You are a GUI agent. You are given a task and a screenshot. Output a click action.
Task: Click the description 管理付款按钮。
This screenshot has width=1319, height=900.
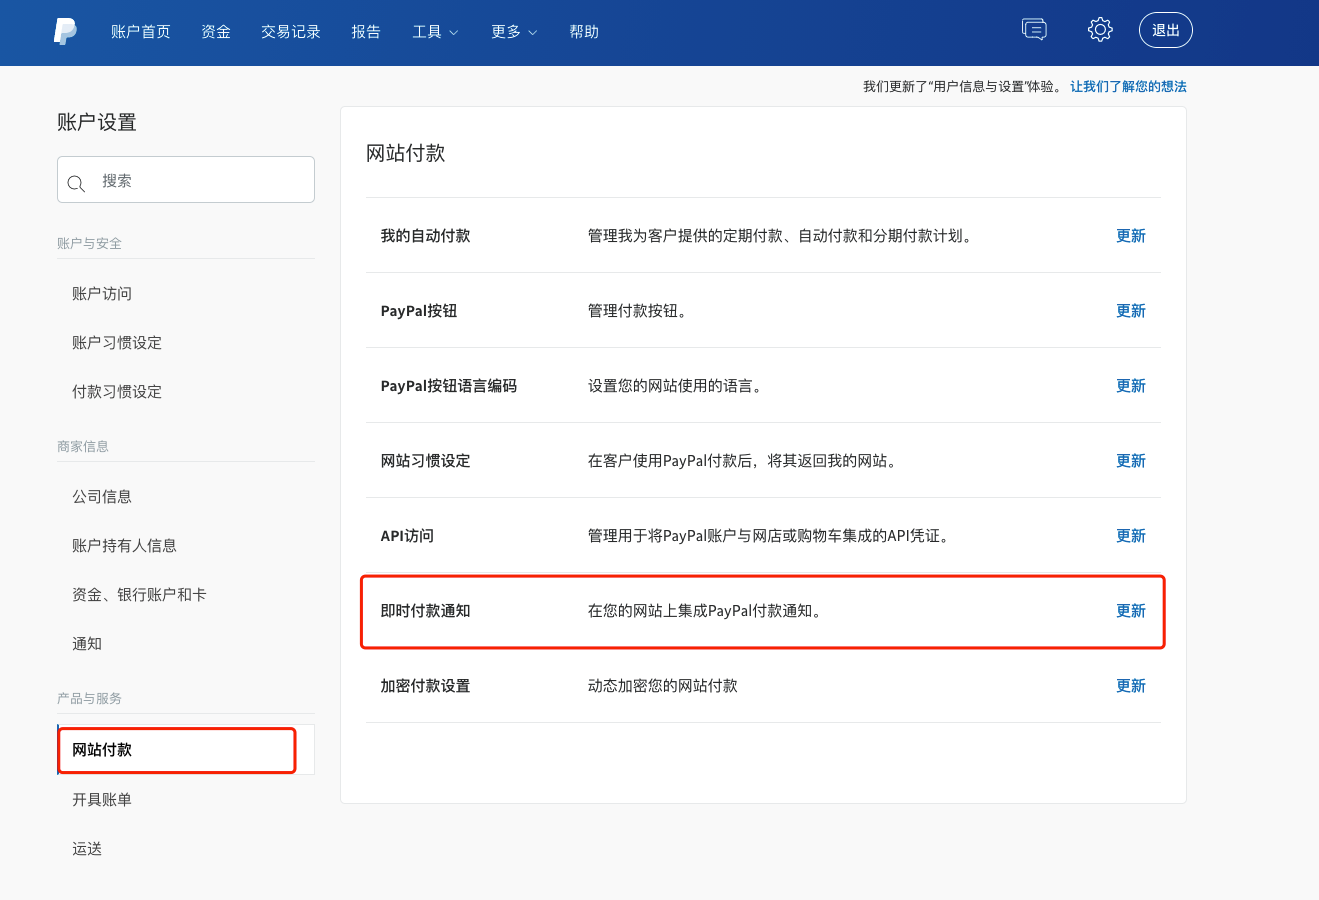(x=638, y=311)
